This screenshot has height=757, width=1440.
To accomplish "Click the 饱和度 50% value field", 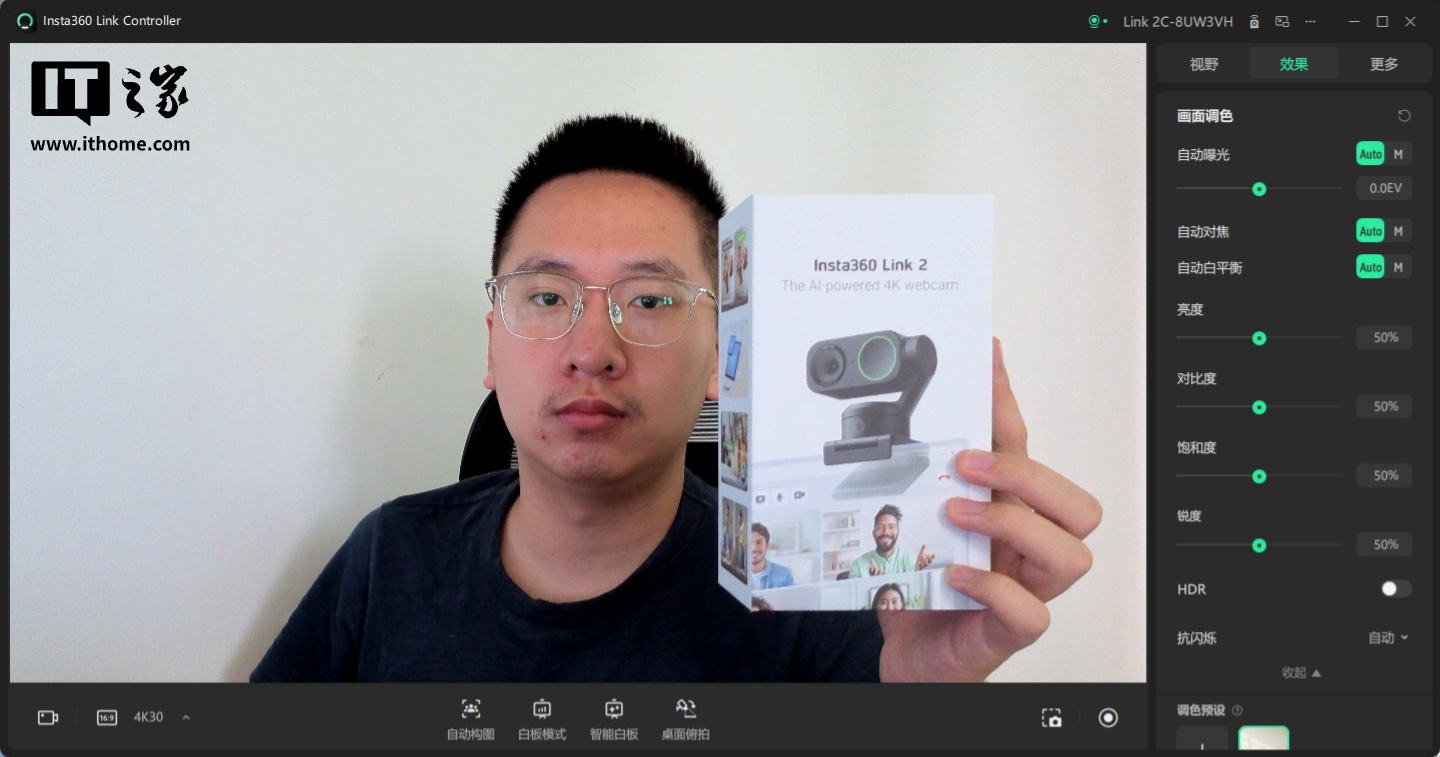I will 1384,476.
